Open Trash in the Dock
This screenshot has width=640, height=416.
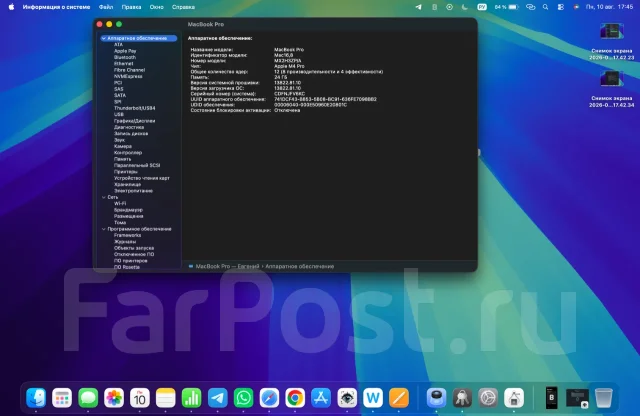point(603,398)
